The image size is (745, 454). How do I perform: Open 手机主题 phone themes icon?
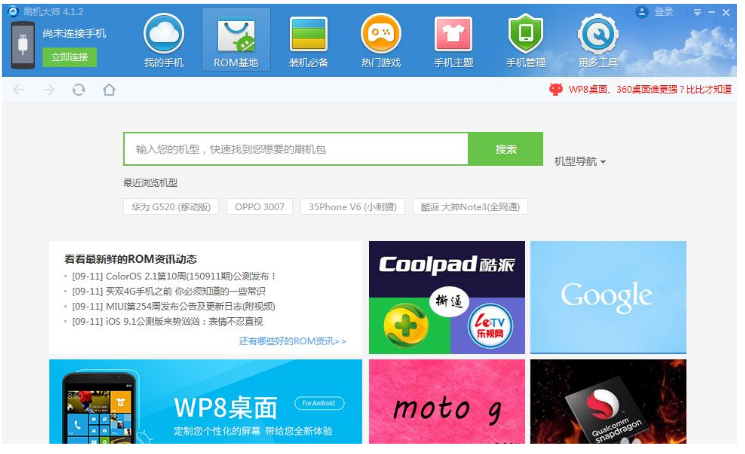453,40
